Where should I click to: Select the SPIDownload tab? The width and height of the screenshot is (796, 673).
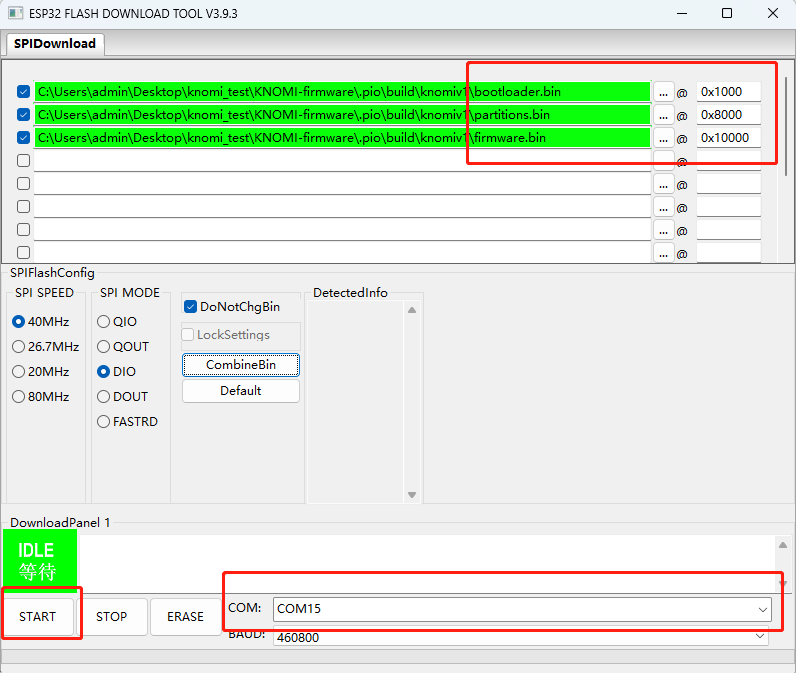coord(55,44)
